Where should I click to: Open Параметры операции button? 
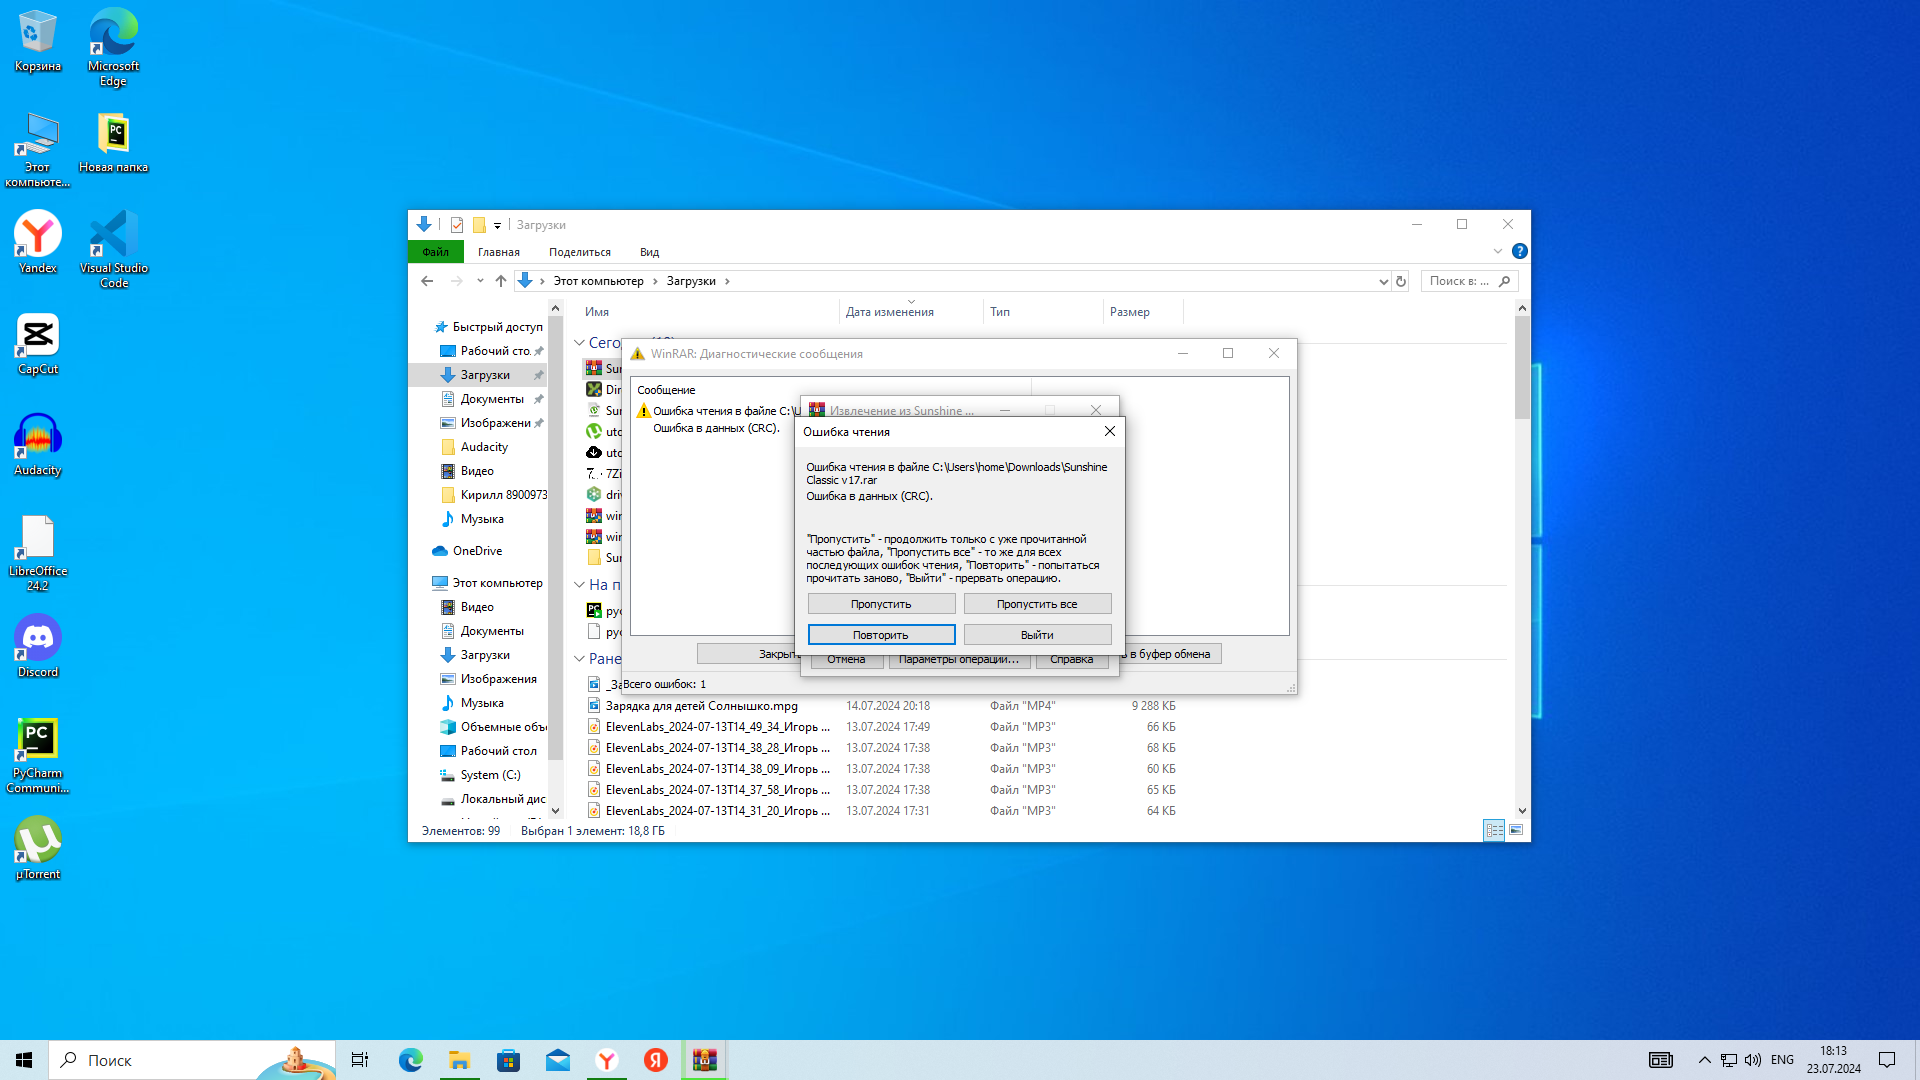[x=959, y=660]
